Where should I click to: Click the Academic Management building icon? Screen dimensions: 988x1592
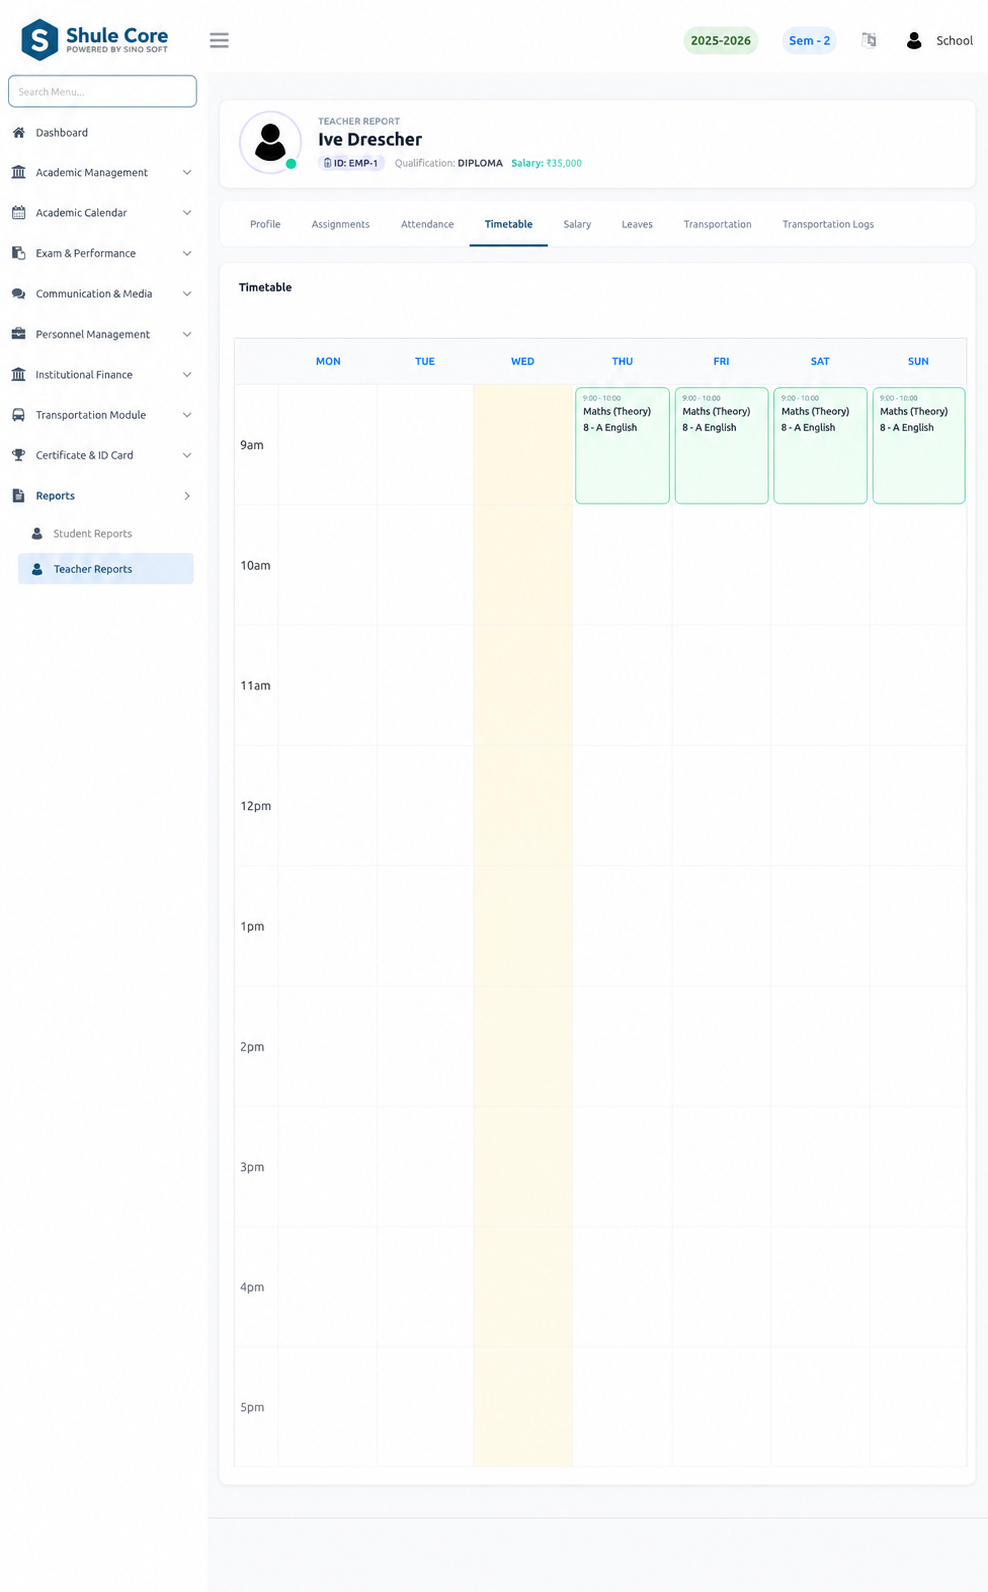(18, 172)
